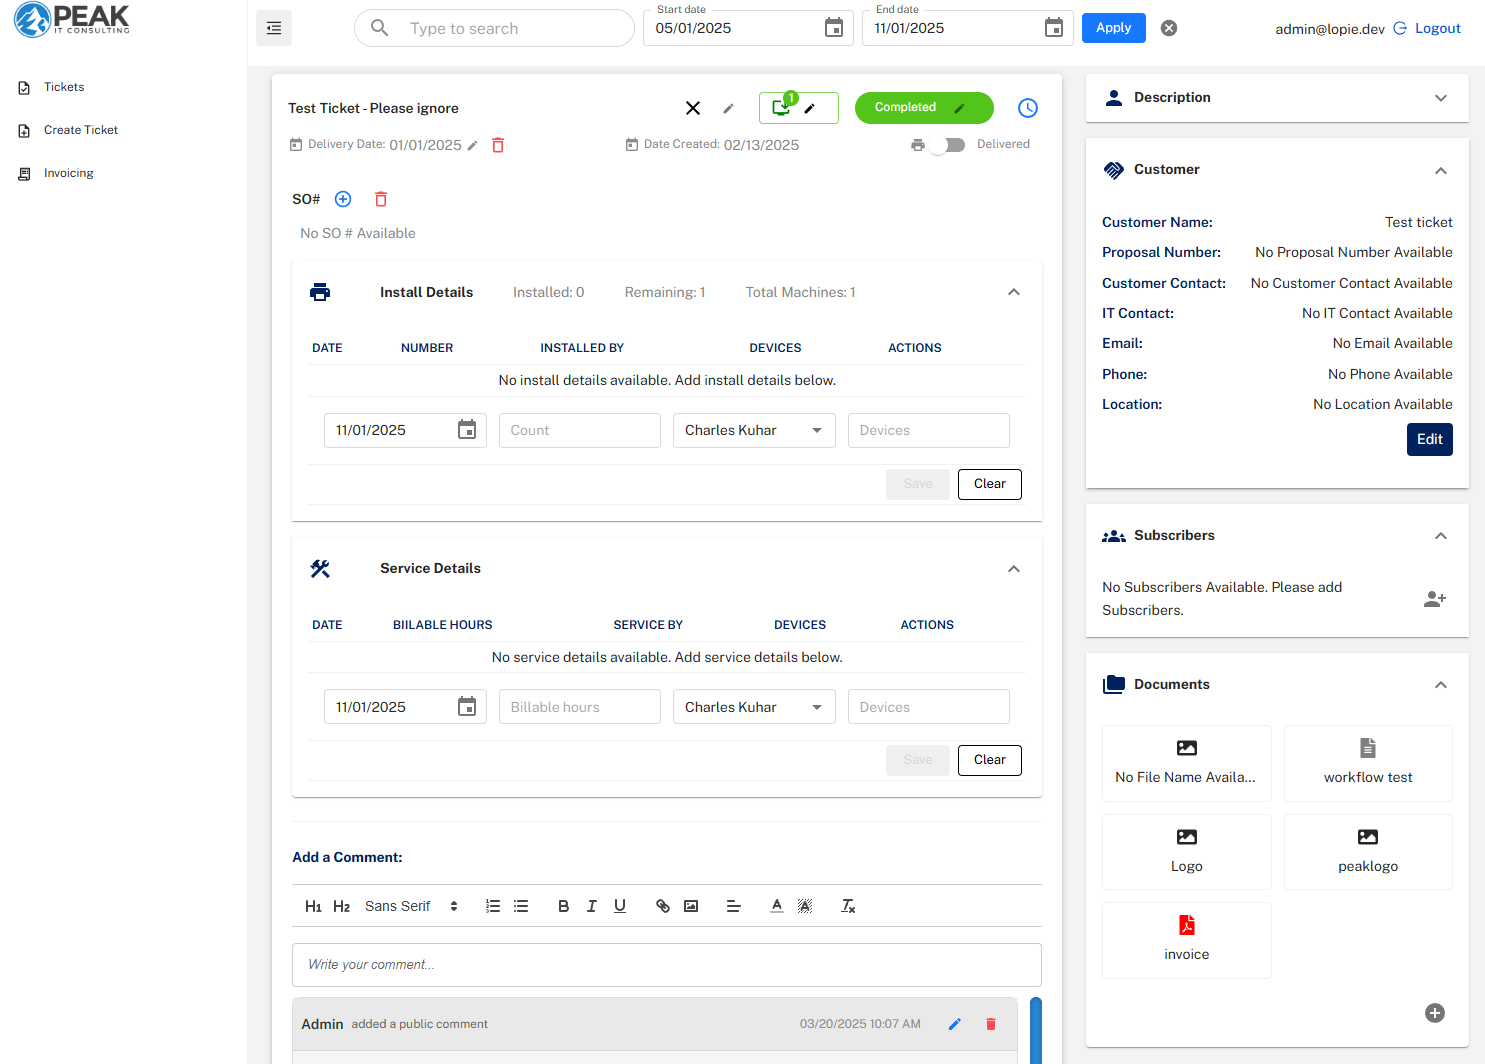Insert an image in the comment editor
The width and height of the screenshot is (1485, 1064).
click(690, 905)
